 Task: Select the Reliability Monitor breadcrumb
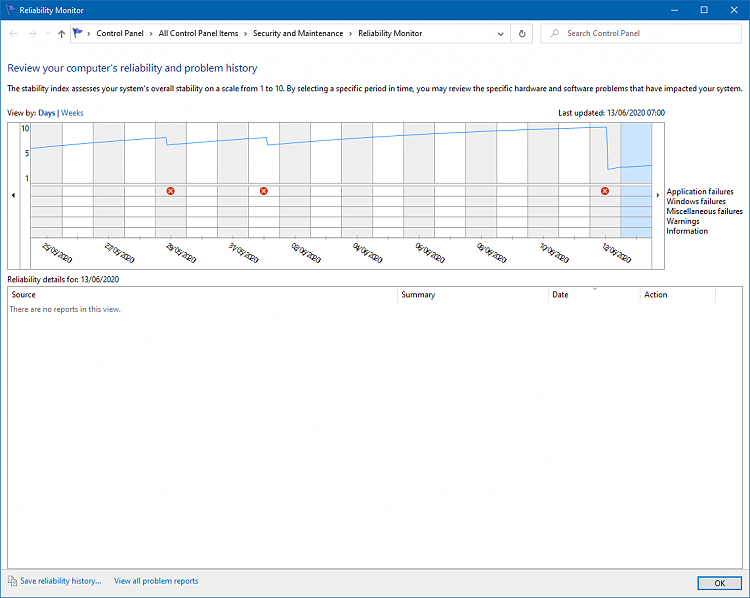390,33
